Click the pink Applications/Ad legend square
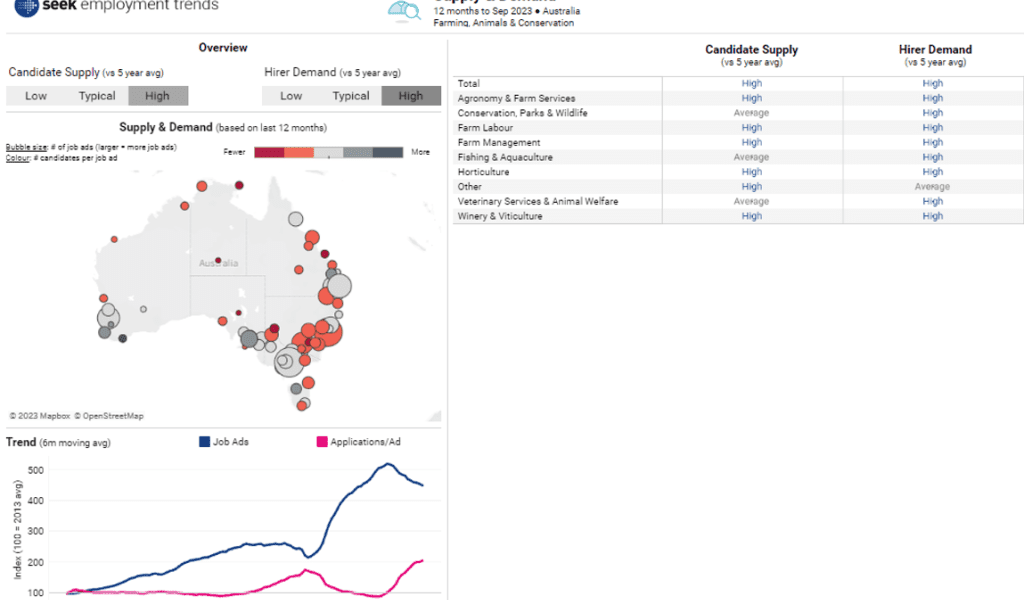This screenshot has height=600, width=1024. (x=322, y=442)
